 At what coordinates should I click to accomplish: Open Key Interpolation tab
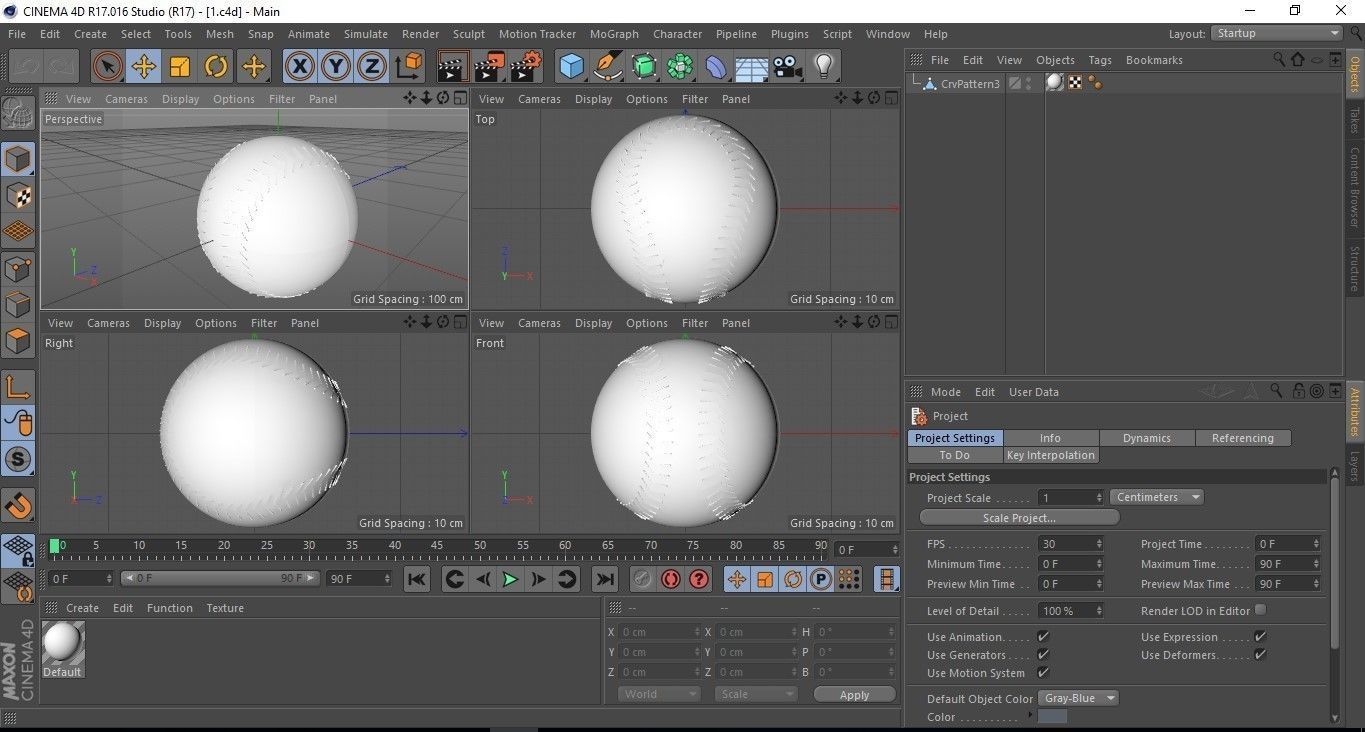(1050, 455)
